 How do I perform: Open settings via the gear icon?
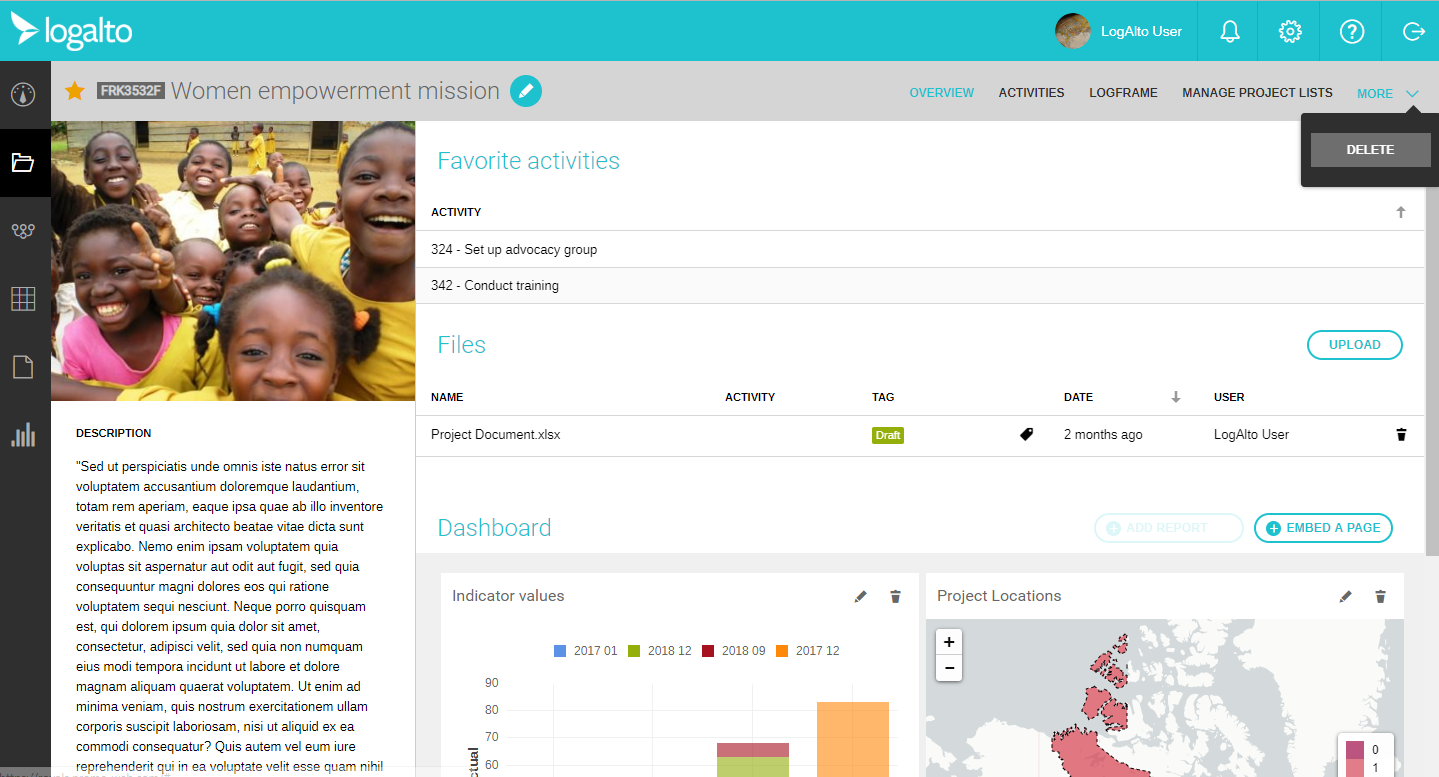tap(1289, 31)
